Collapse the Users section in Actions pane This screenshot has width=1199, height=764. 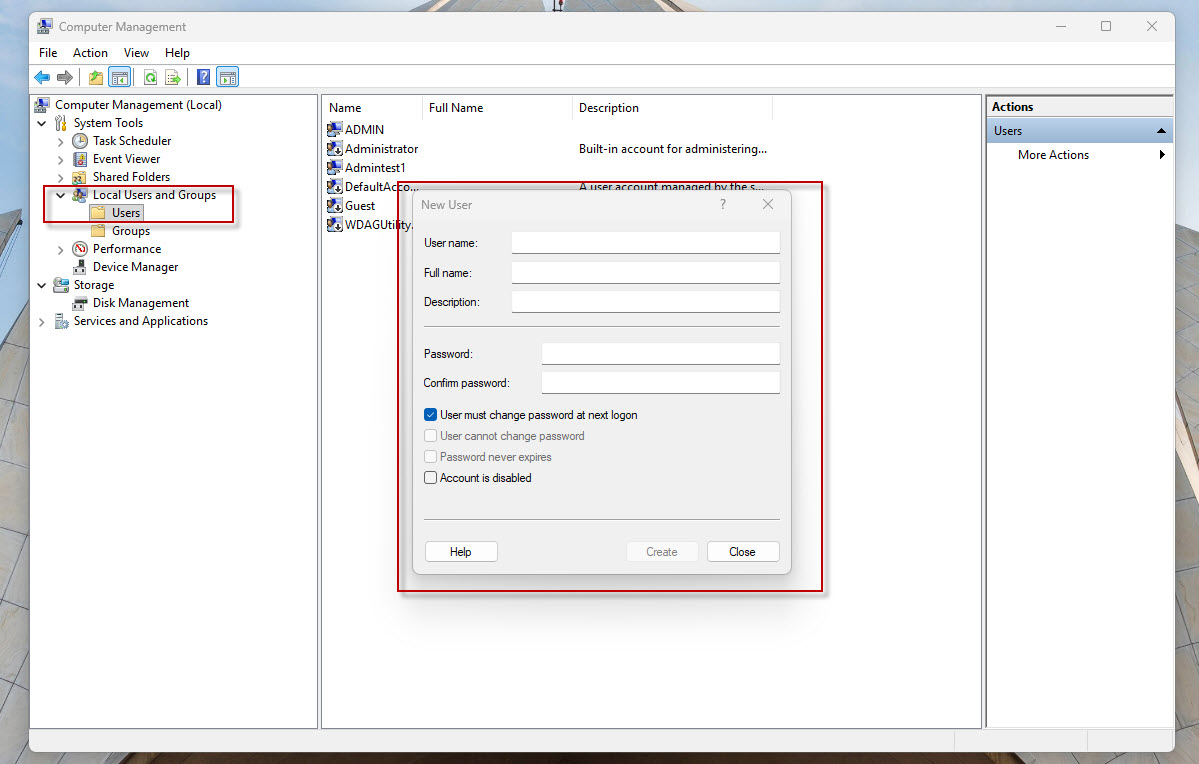point(1161,131)
